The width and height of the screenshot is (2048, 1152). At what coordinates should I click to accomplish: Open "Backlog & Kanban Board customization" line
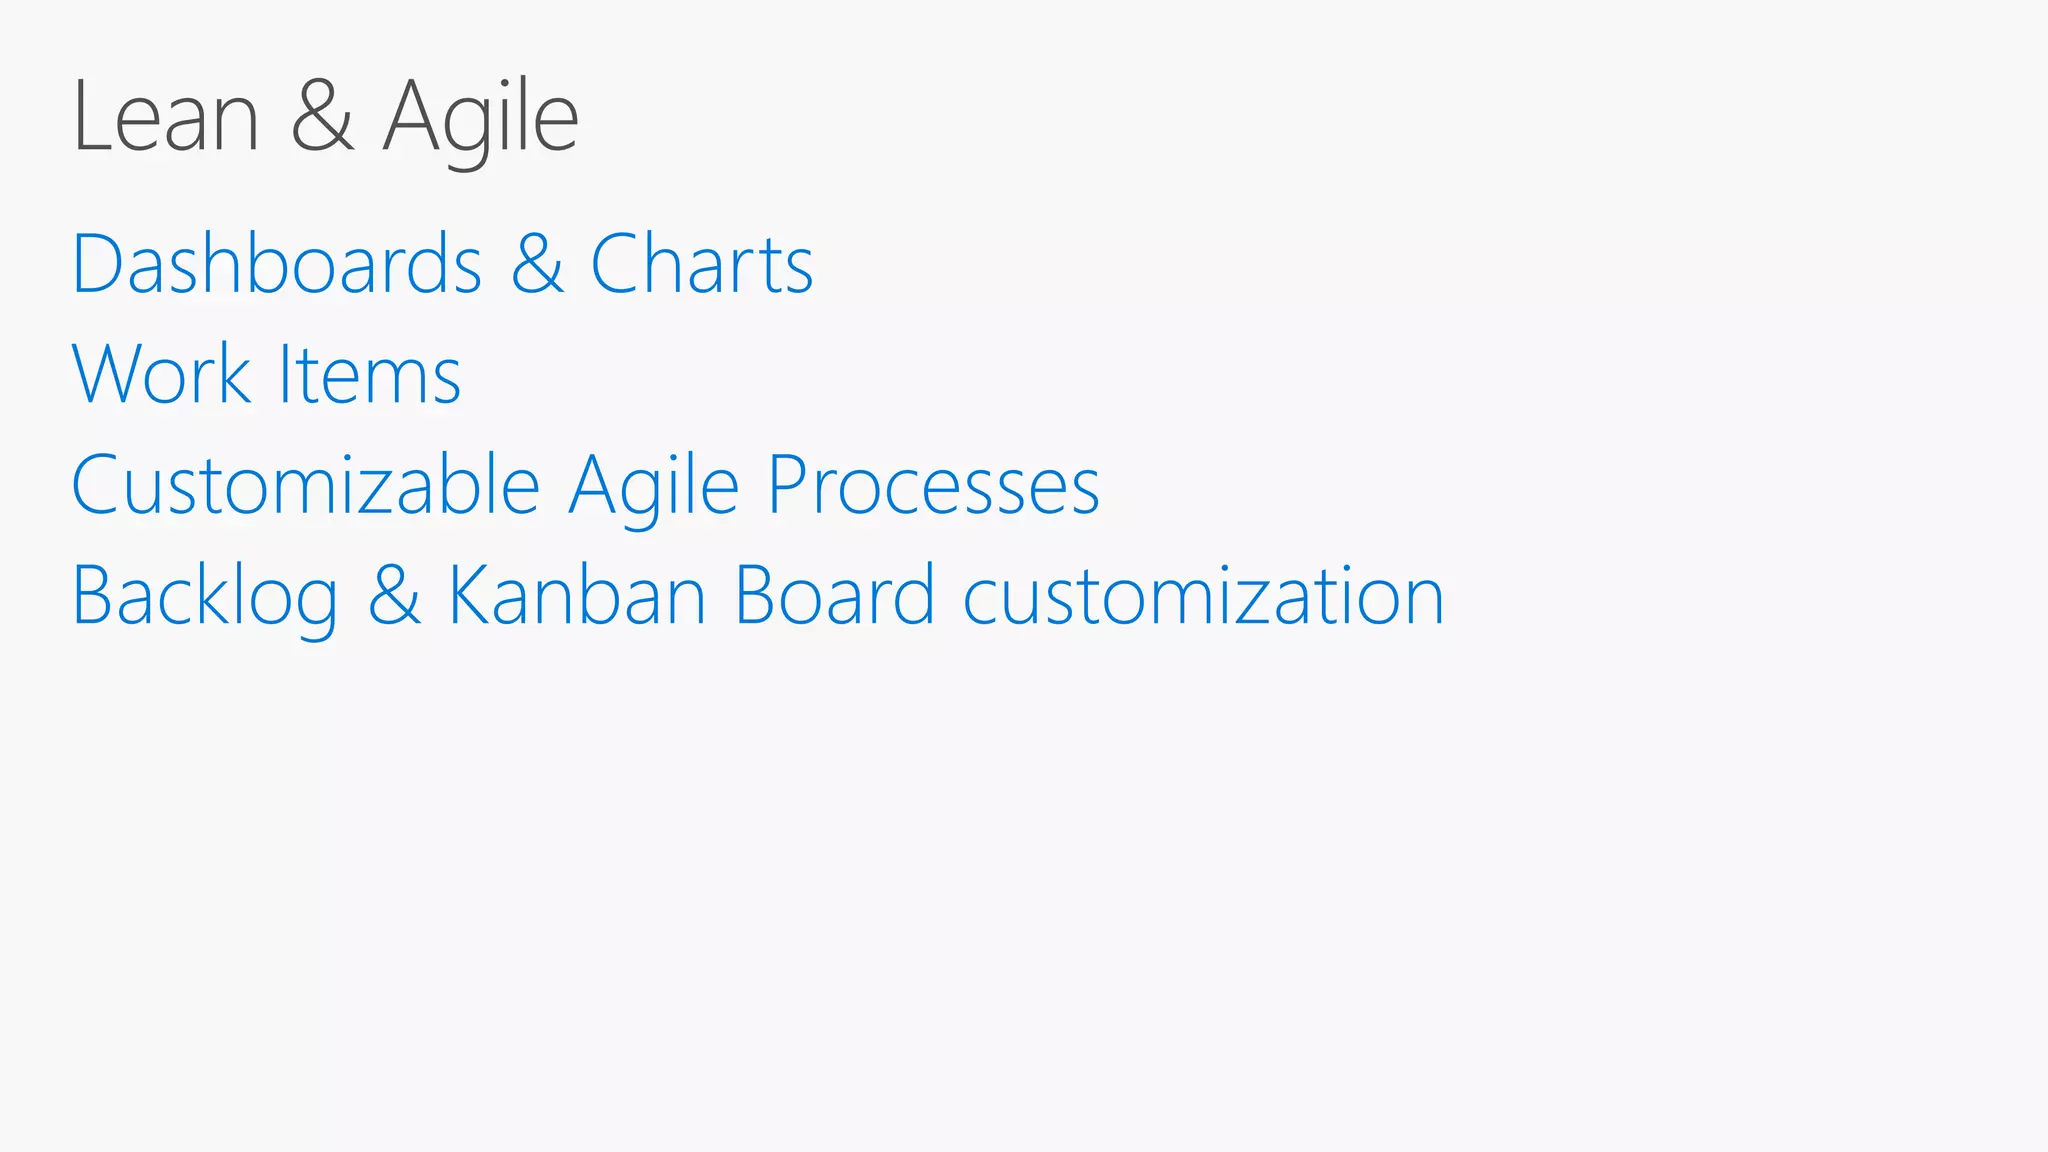click(757, 596)
